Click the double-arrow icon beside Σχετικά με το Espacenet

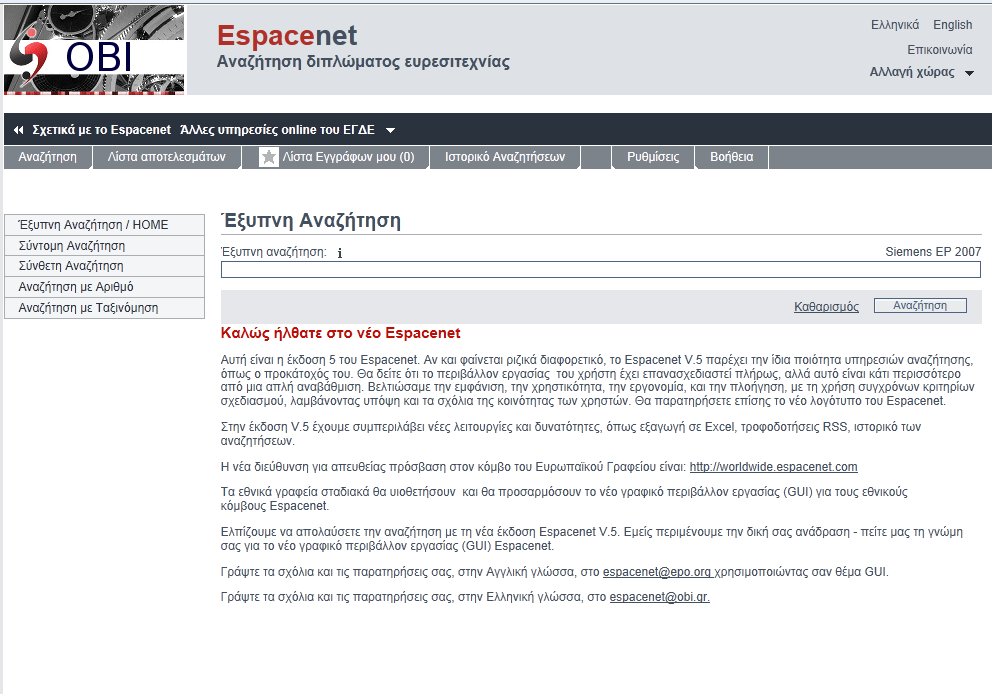click(x=18, y=130)
